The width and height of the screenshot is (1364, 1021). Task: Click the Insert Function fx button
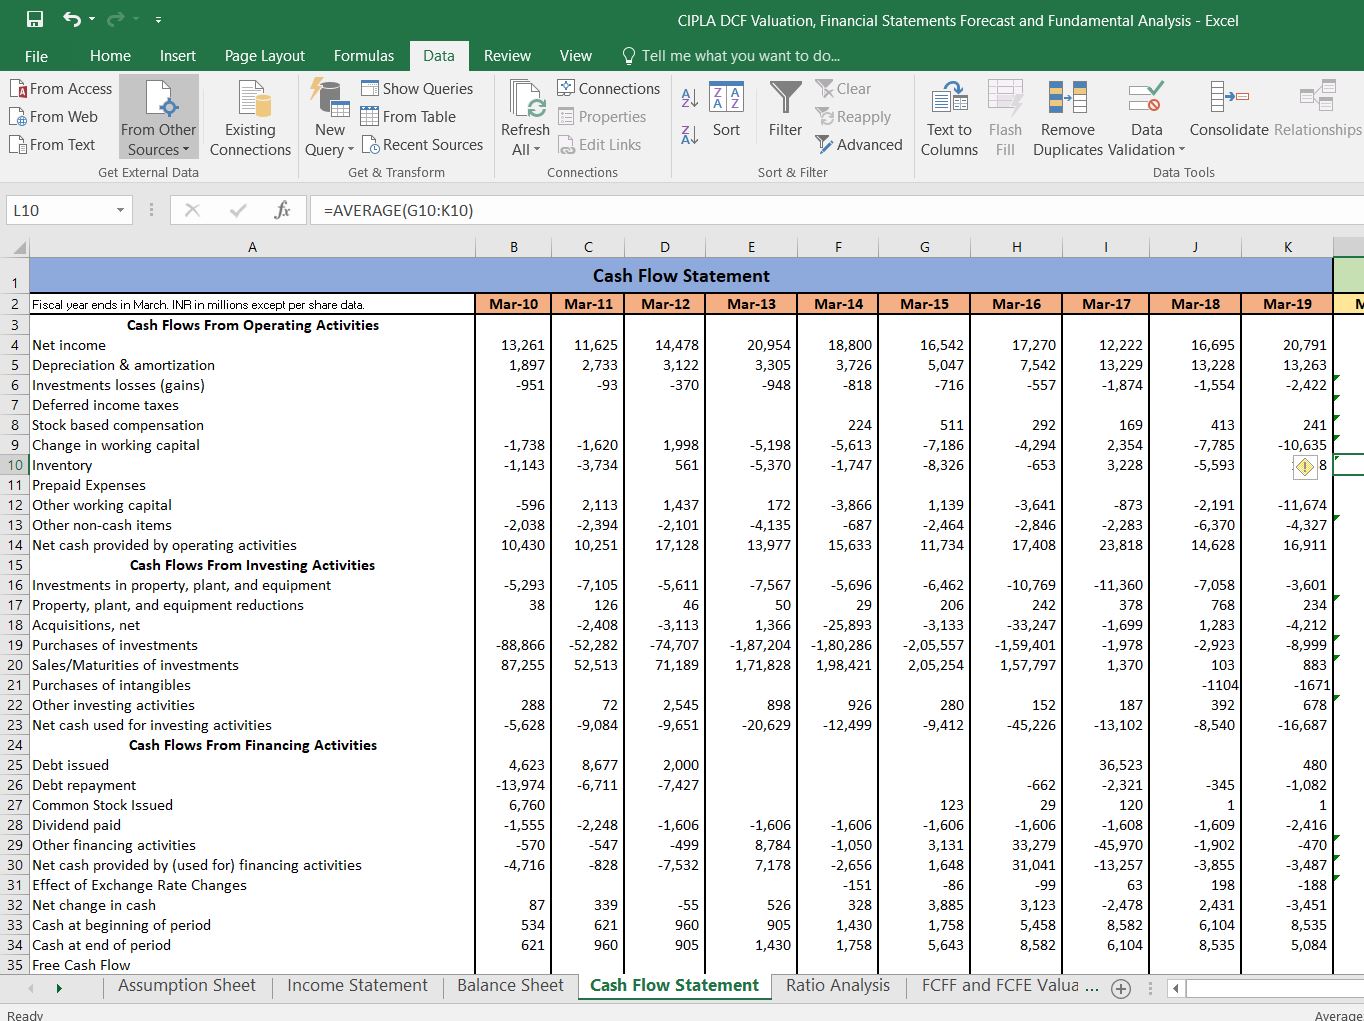pyautogui.click(x=282, y=210)
